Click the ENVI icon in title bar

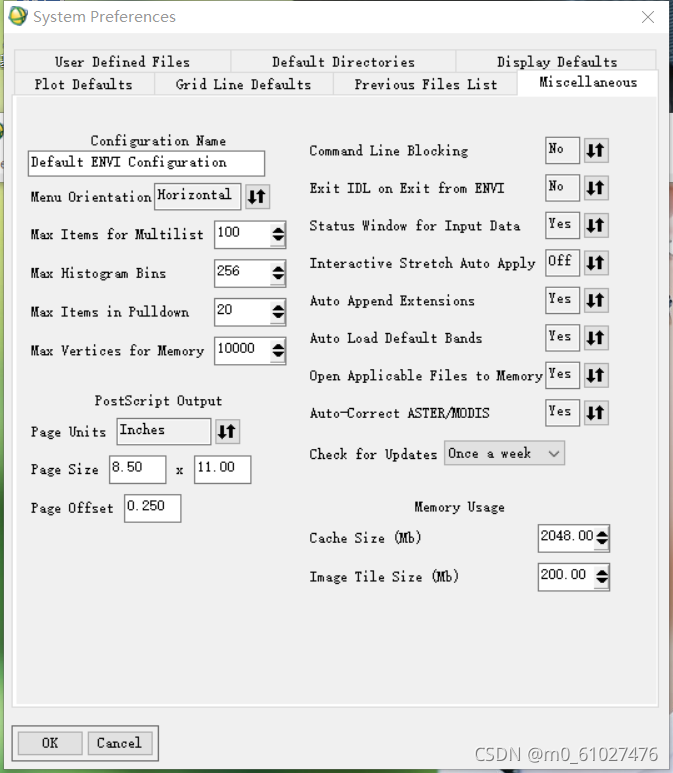18,16
